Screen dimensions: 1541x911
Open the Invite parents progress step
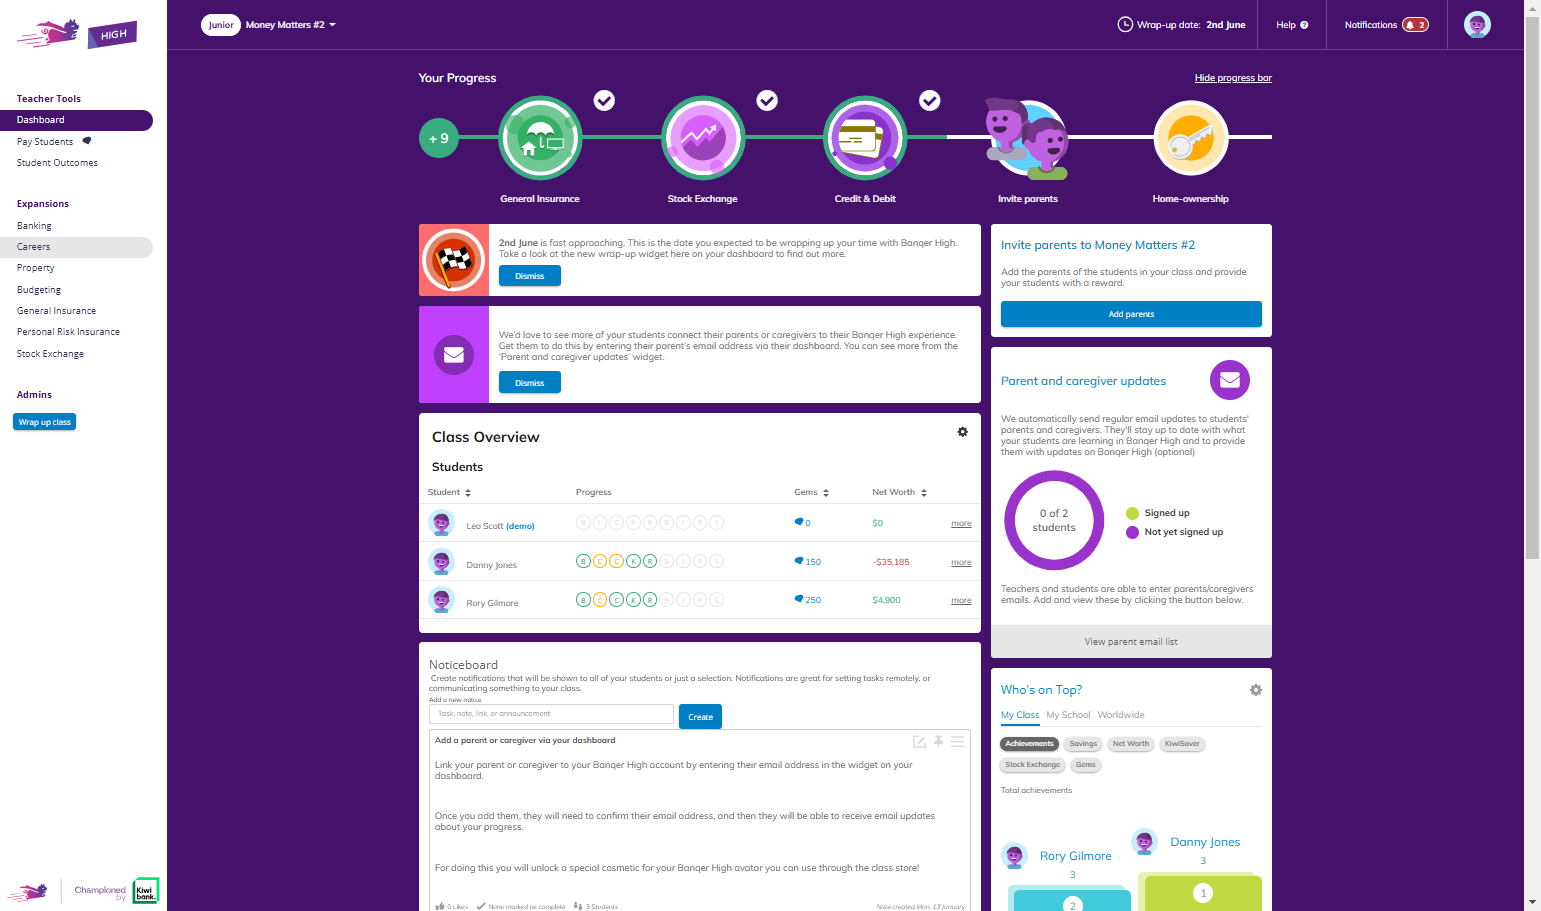[1027, 138]
